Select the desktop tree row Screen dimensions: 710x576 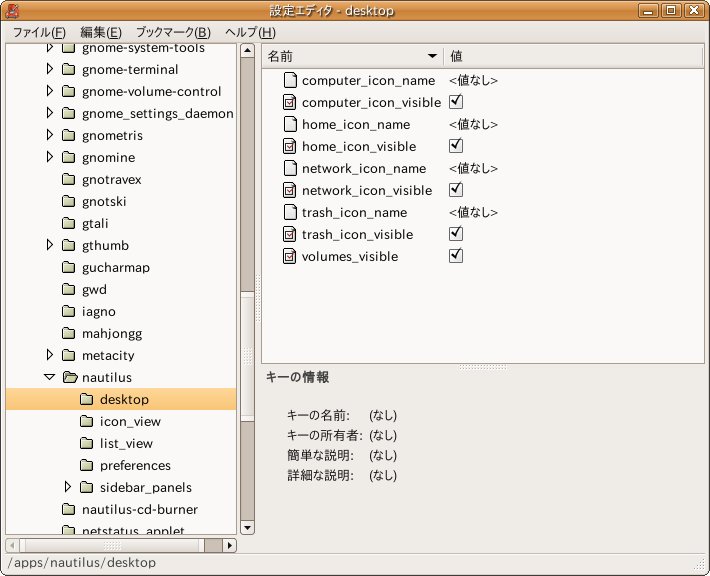click(121, 399)
